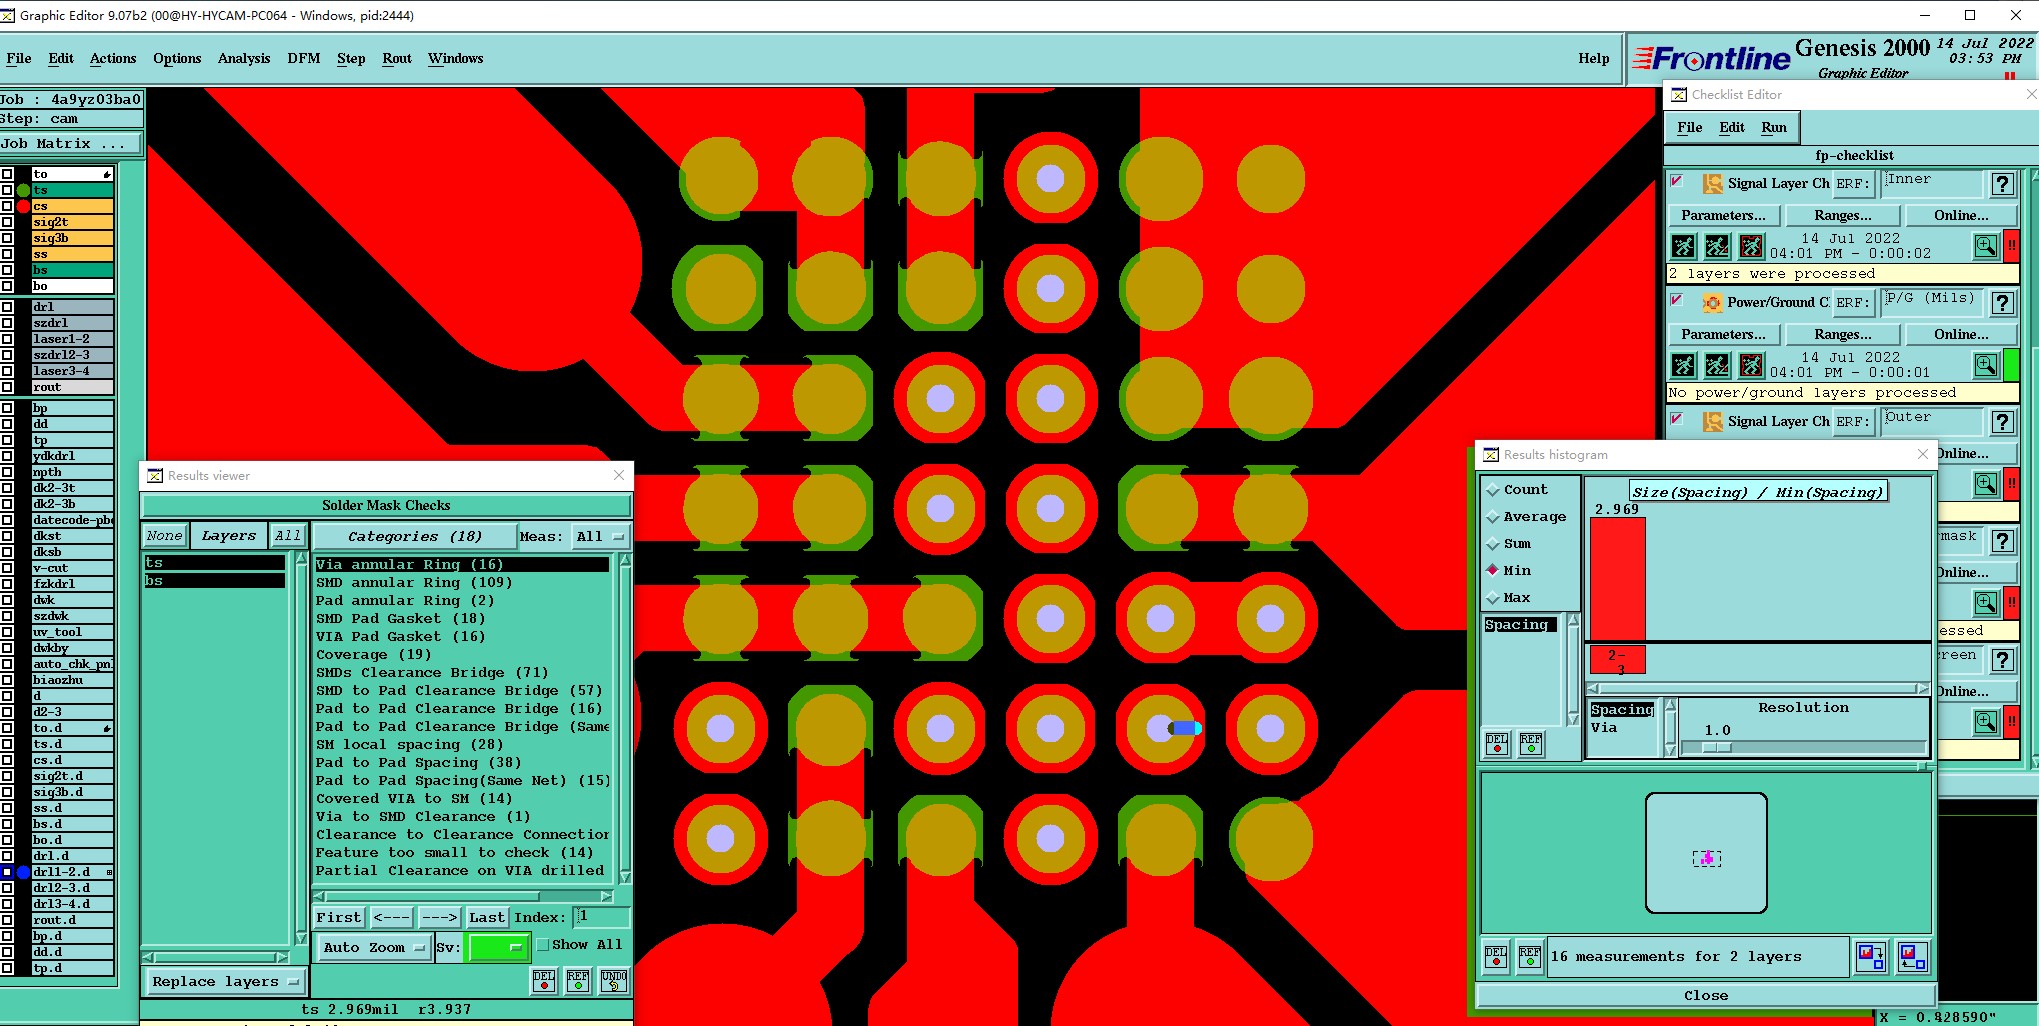Screen dimensions: 2039x1026
Task: Click DEL icon below Spacing list in histogram
Action: tap(1497, 744)
